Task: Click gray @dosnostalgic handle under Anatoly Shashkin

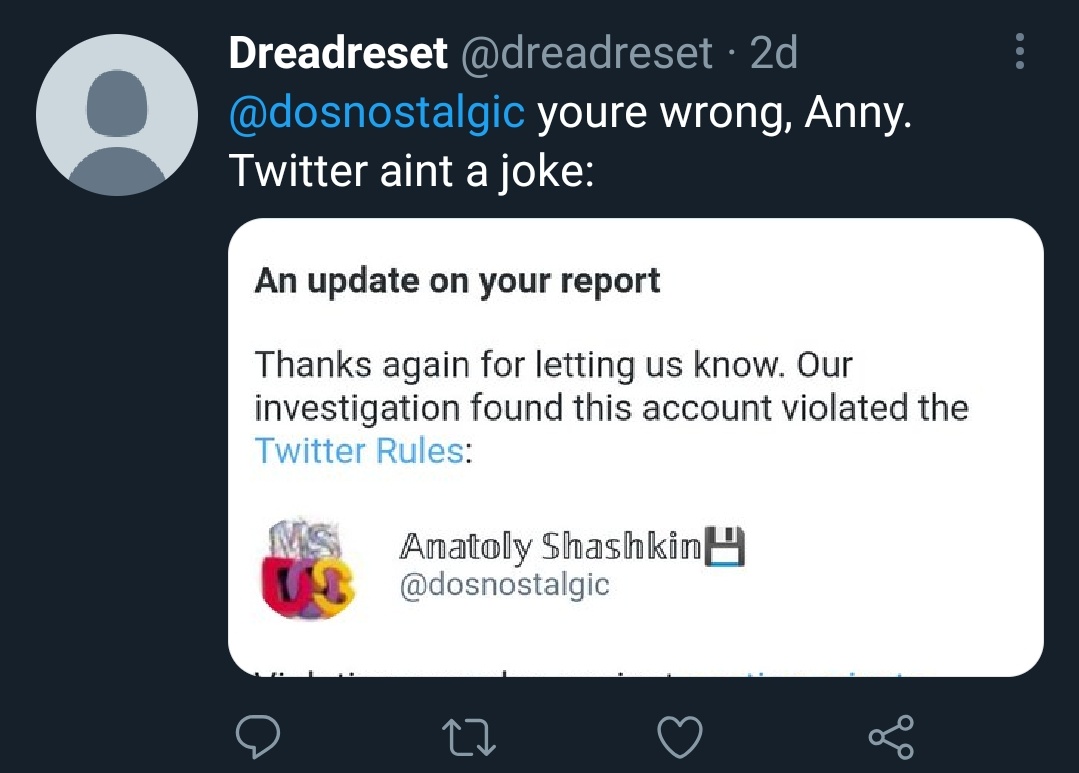Action: tap(504, 585)
